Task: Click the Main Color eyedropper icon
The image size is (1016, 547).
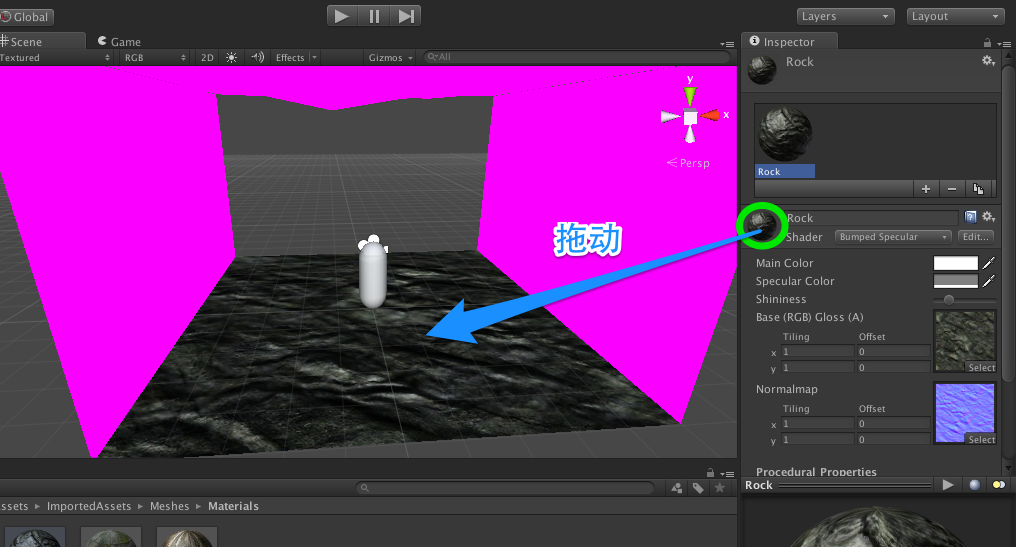Action: 988,262
